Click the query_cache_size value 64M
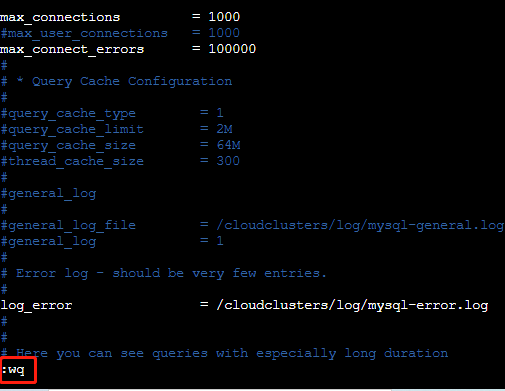This screenshot has height=391, width=505. (x=228, y=145)
